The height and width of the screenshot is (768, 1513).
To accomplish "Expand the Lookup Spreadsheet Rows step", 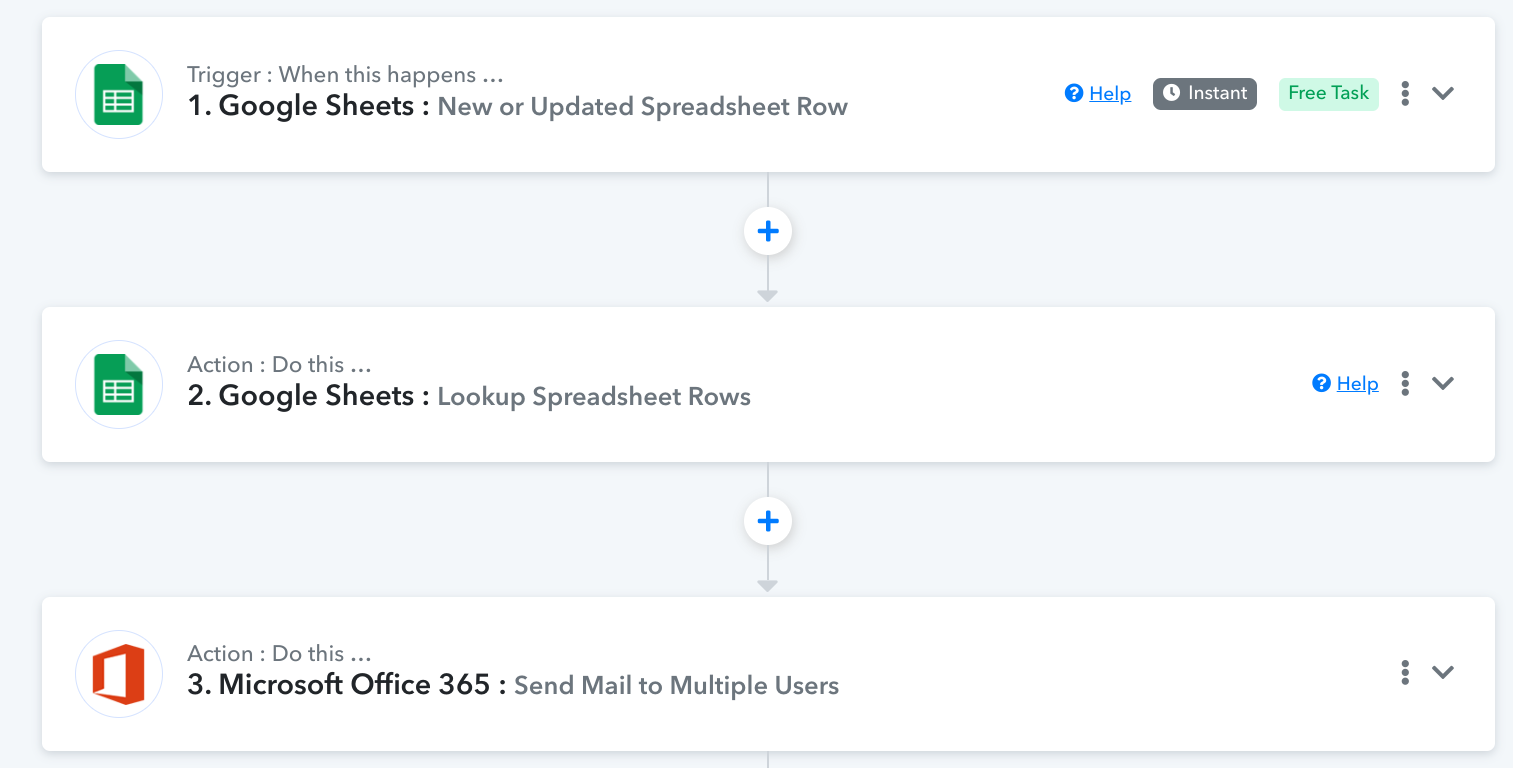I will pos(1442,383).
